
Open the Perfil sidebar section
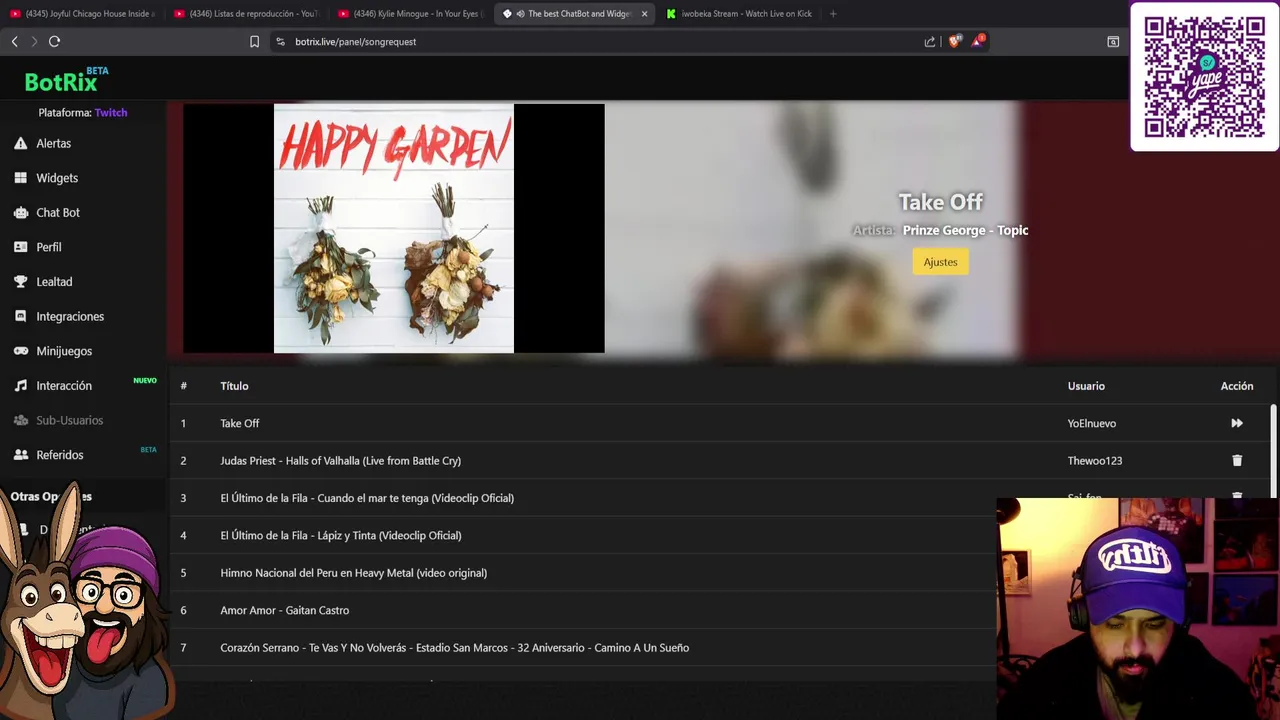(x=49, y=247)
